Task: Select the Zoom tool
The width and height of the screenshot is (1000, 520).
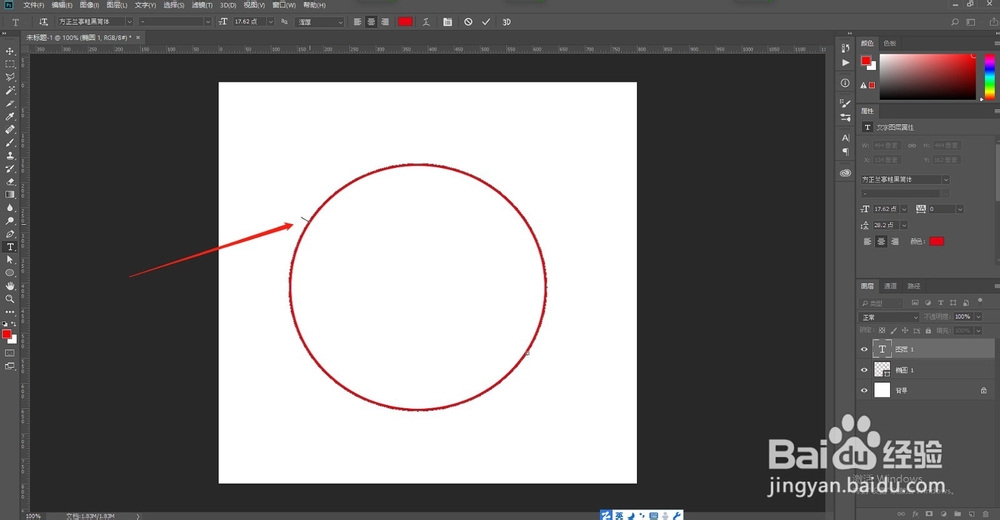Action: pos(10,299)
